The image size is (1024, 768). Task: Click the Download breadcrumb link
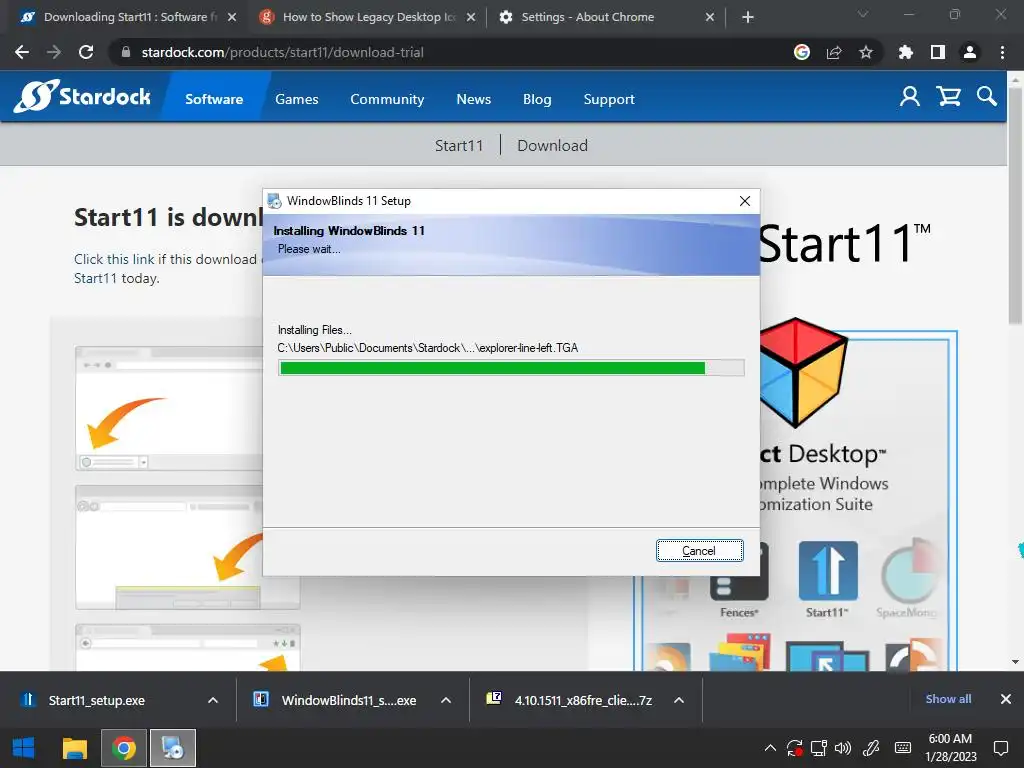tap(552, 145)
